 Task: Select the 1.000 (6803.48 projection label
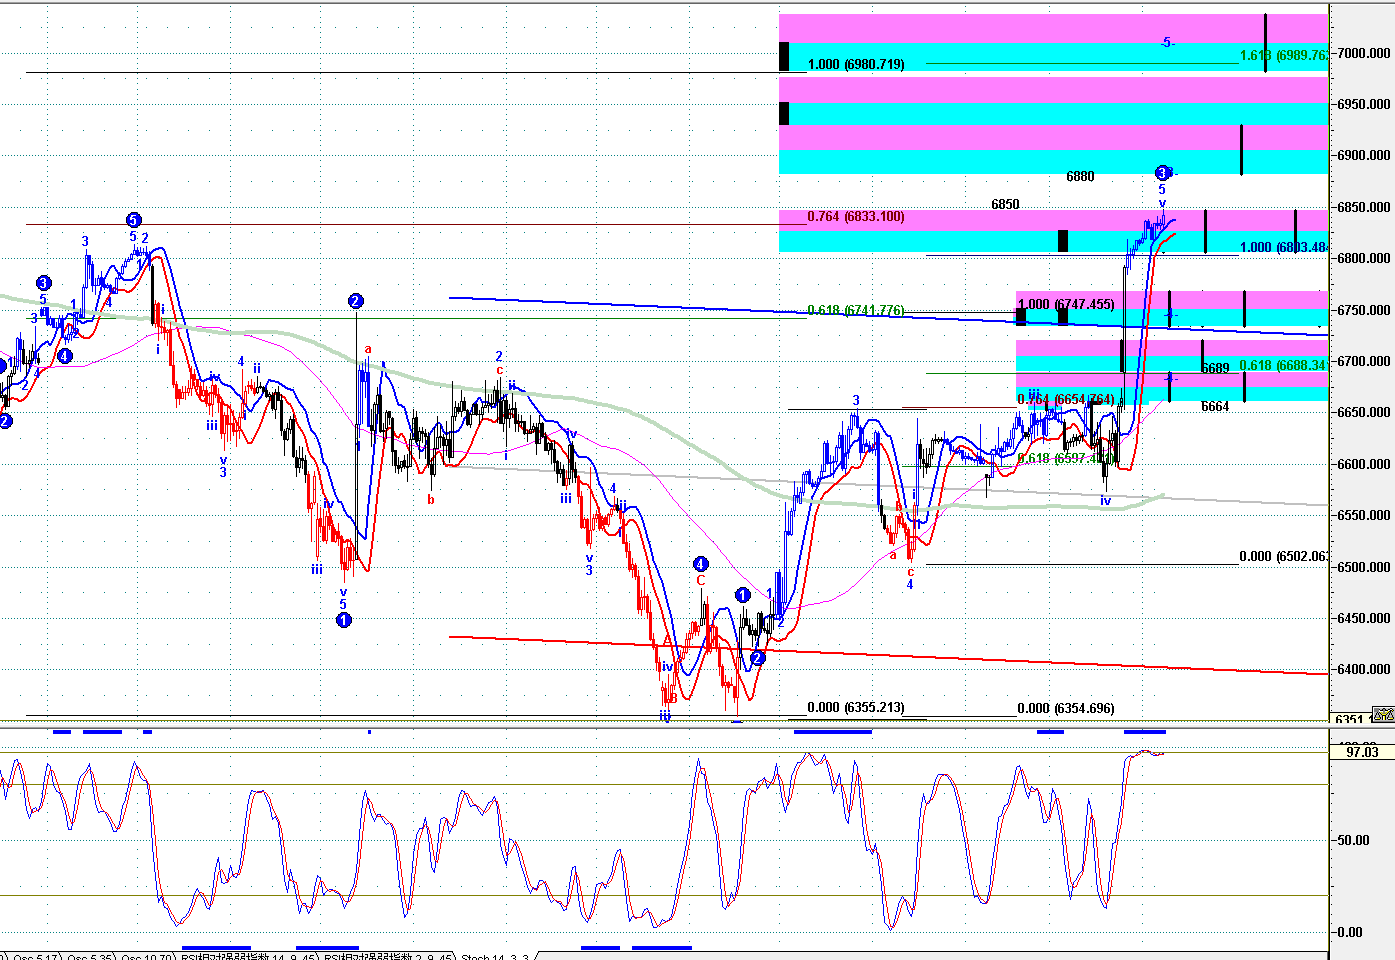[x=1283, y=247]
